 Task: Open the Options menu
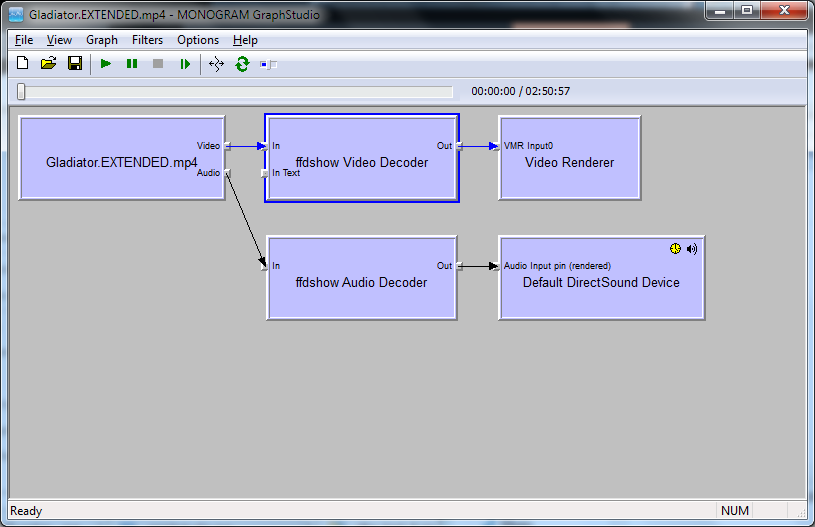198,40
